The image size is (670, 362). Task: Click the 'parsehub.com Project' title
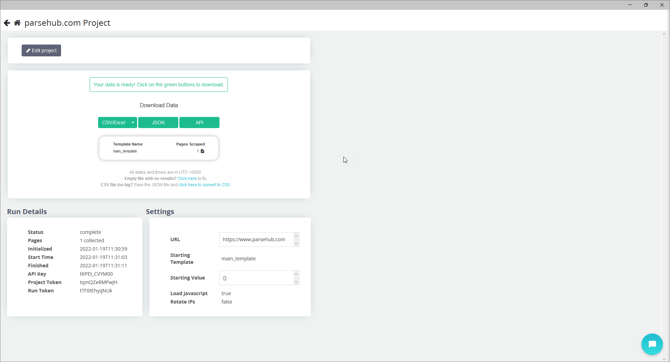point(67,23)
